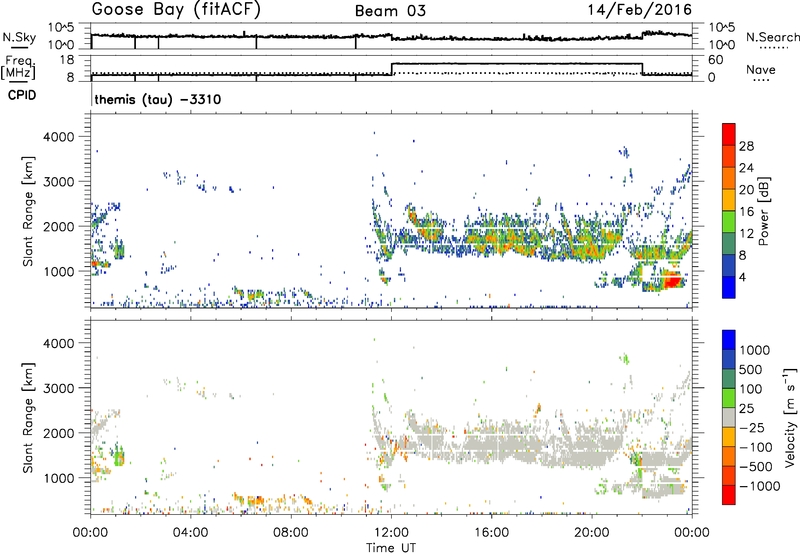Pick the light green Power segment between 12 and 16
The image size is (800, 554).
click(x=729, y=222)
